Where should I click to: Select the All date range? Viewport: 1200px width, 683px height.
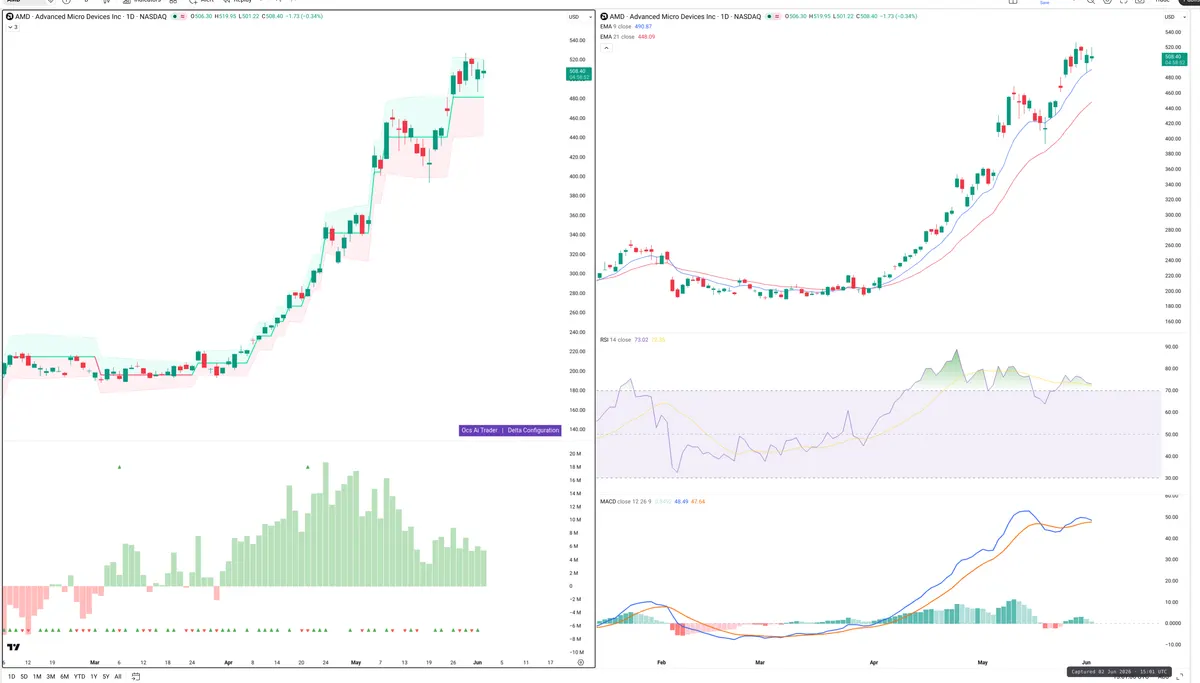click(118, 677)
